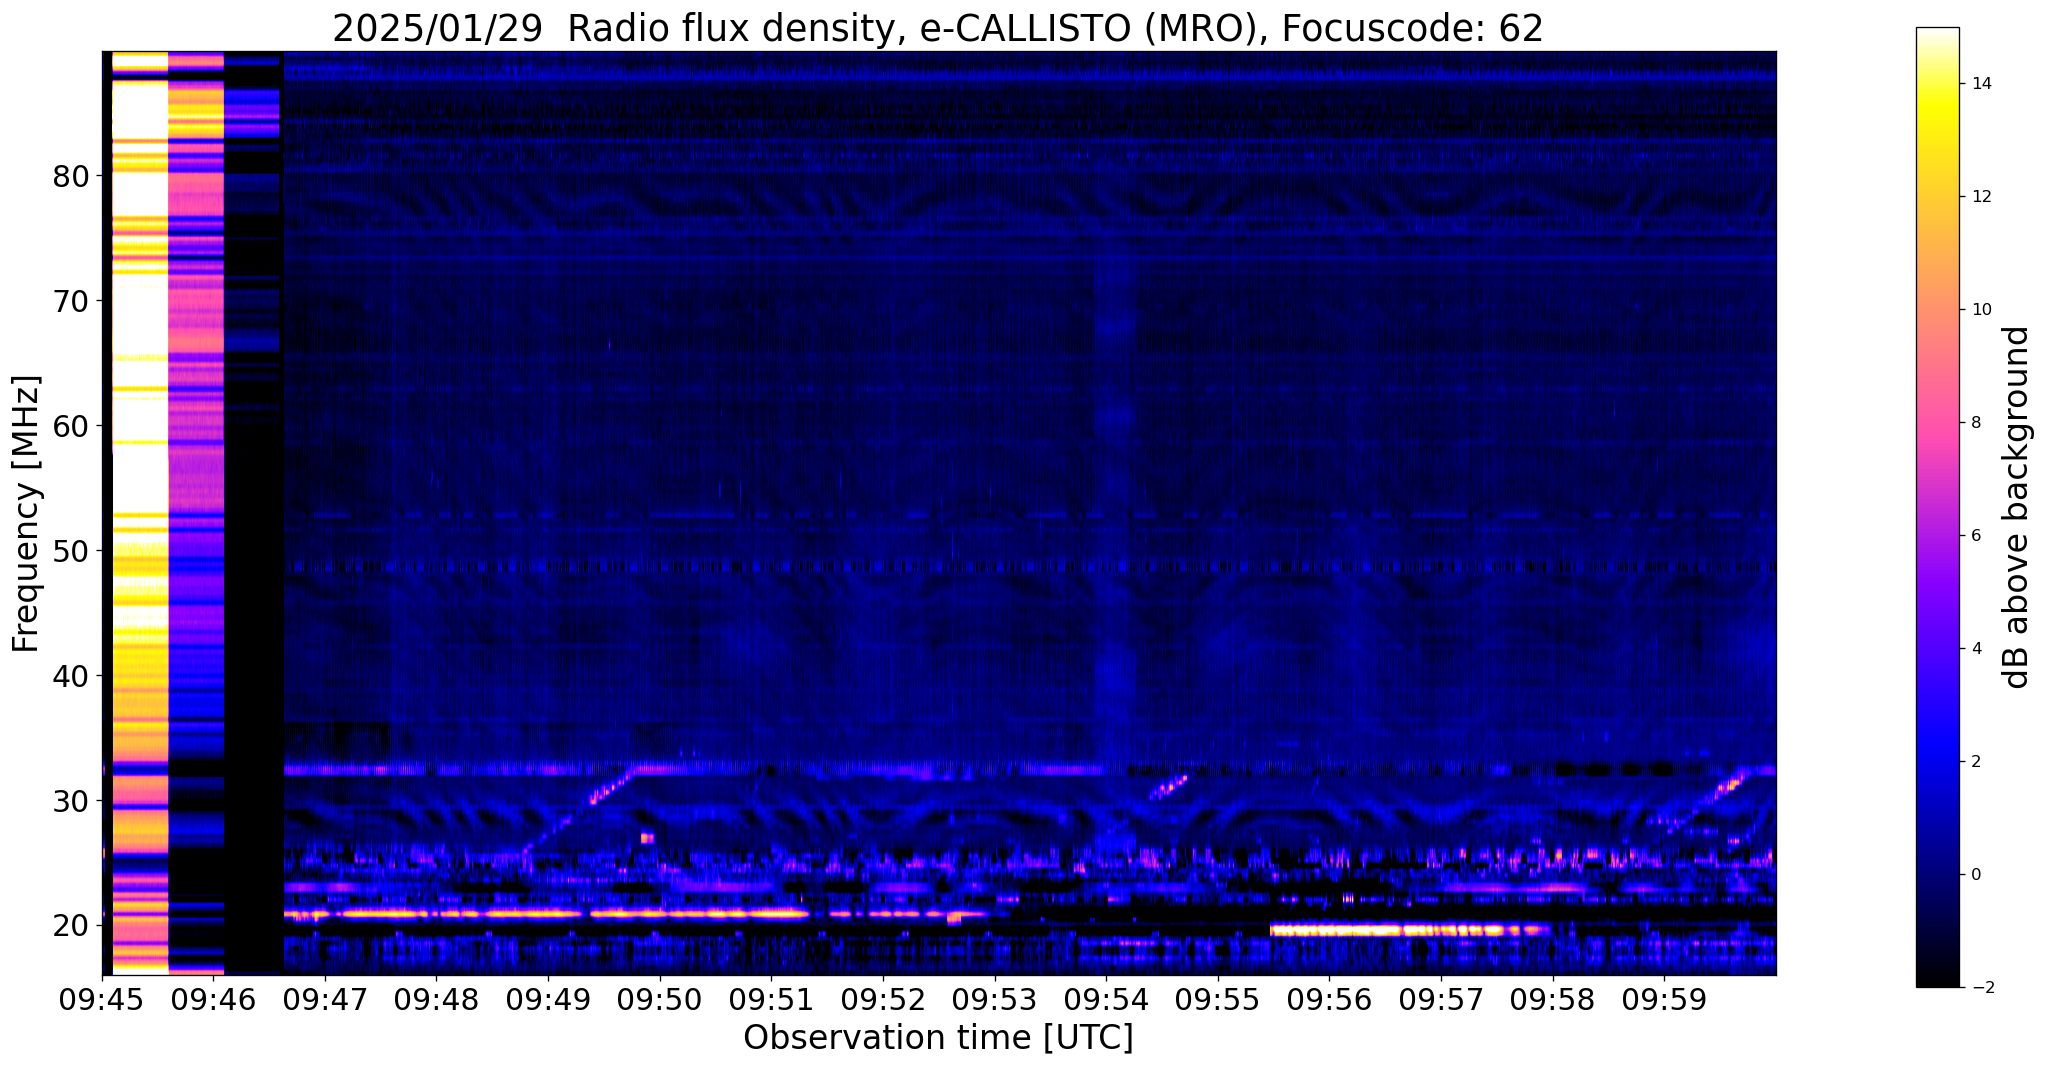Click the 09:45 time tick label

click(102, 1000)
